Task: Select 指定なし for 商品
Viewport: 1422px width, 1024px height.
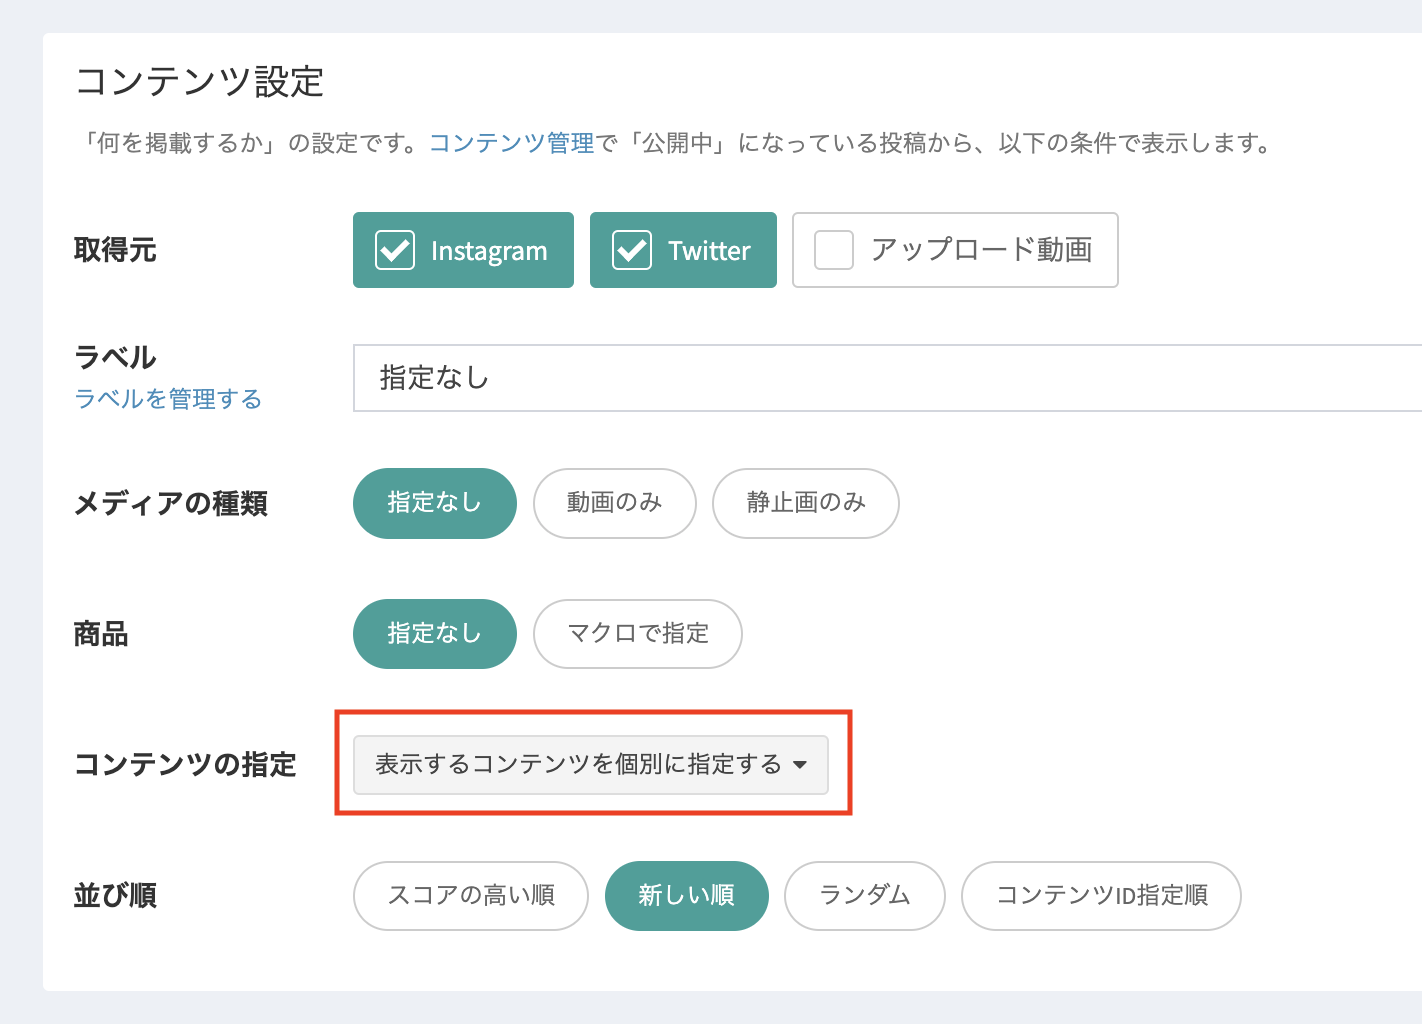Action: 434,634
